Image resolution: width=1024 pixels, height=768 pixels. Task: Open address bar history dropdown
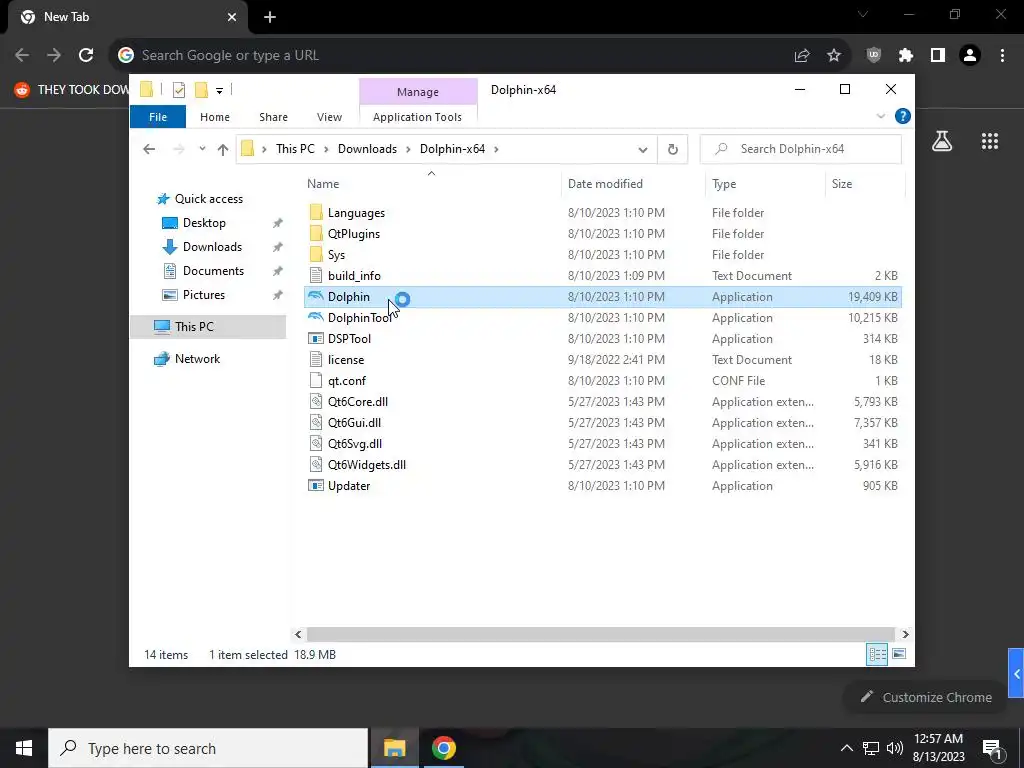pyautogui.click(x=643, y=150)
